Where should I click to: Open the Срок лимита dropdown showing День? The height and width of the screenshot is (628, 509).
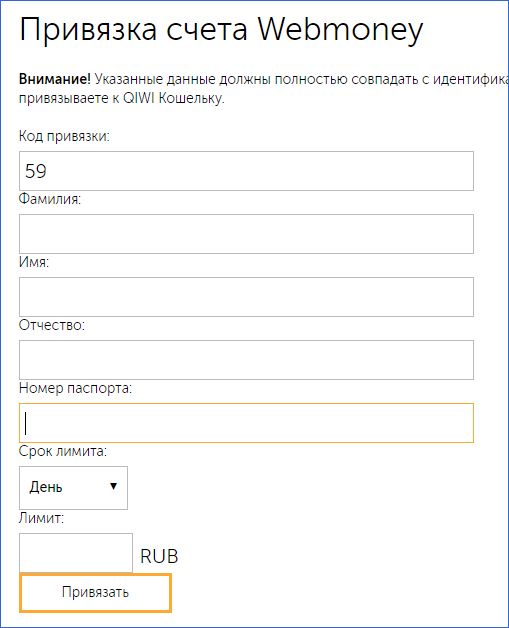pos(73,488)
